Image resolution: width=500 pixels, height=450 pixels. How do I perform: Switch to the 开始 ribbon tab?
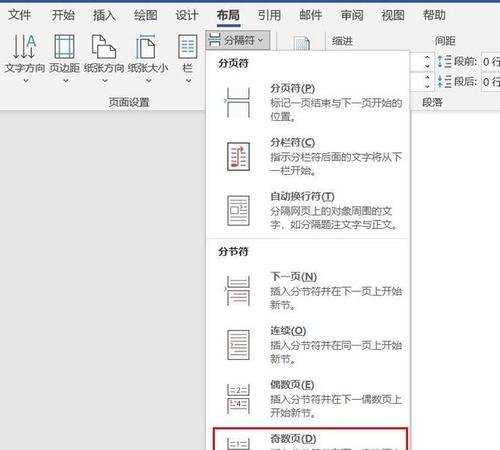63,15
